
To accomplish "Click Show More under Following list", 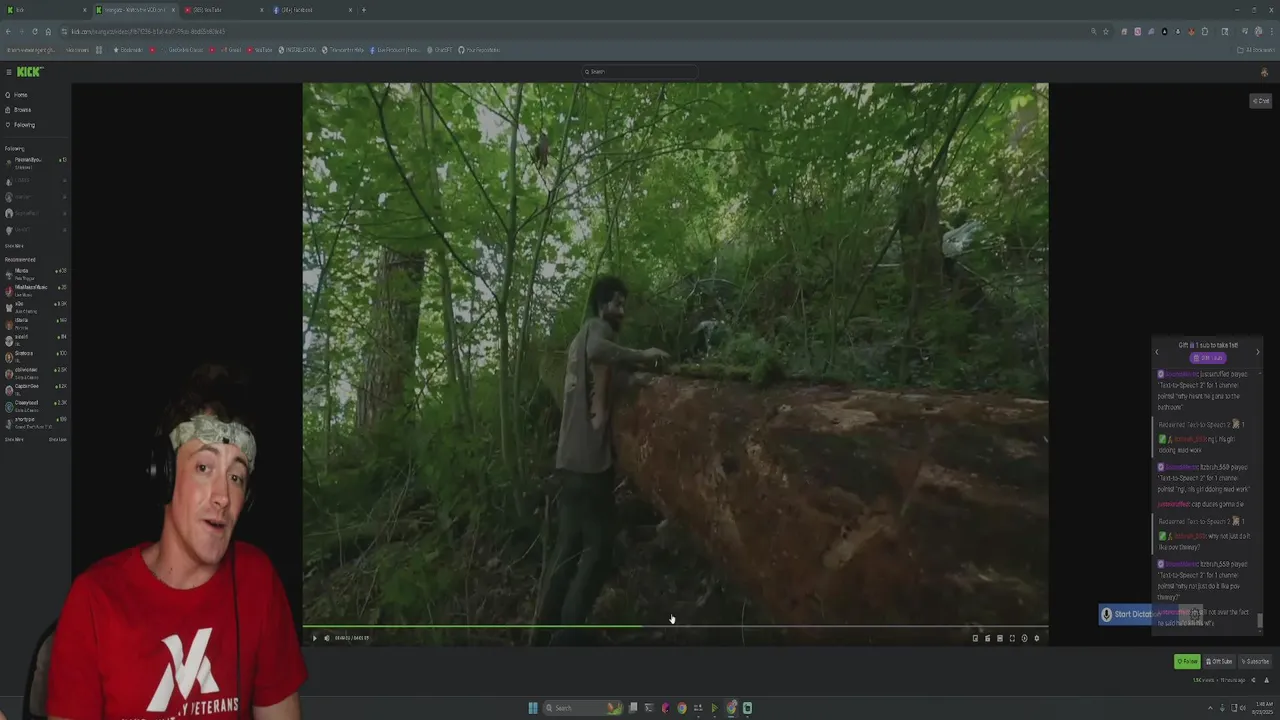I will click(14, 246).
